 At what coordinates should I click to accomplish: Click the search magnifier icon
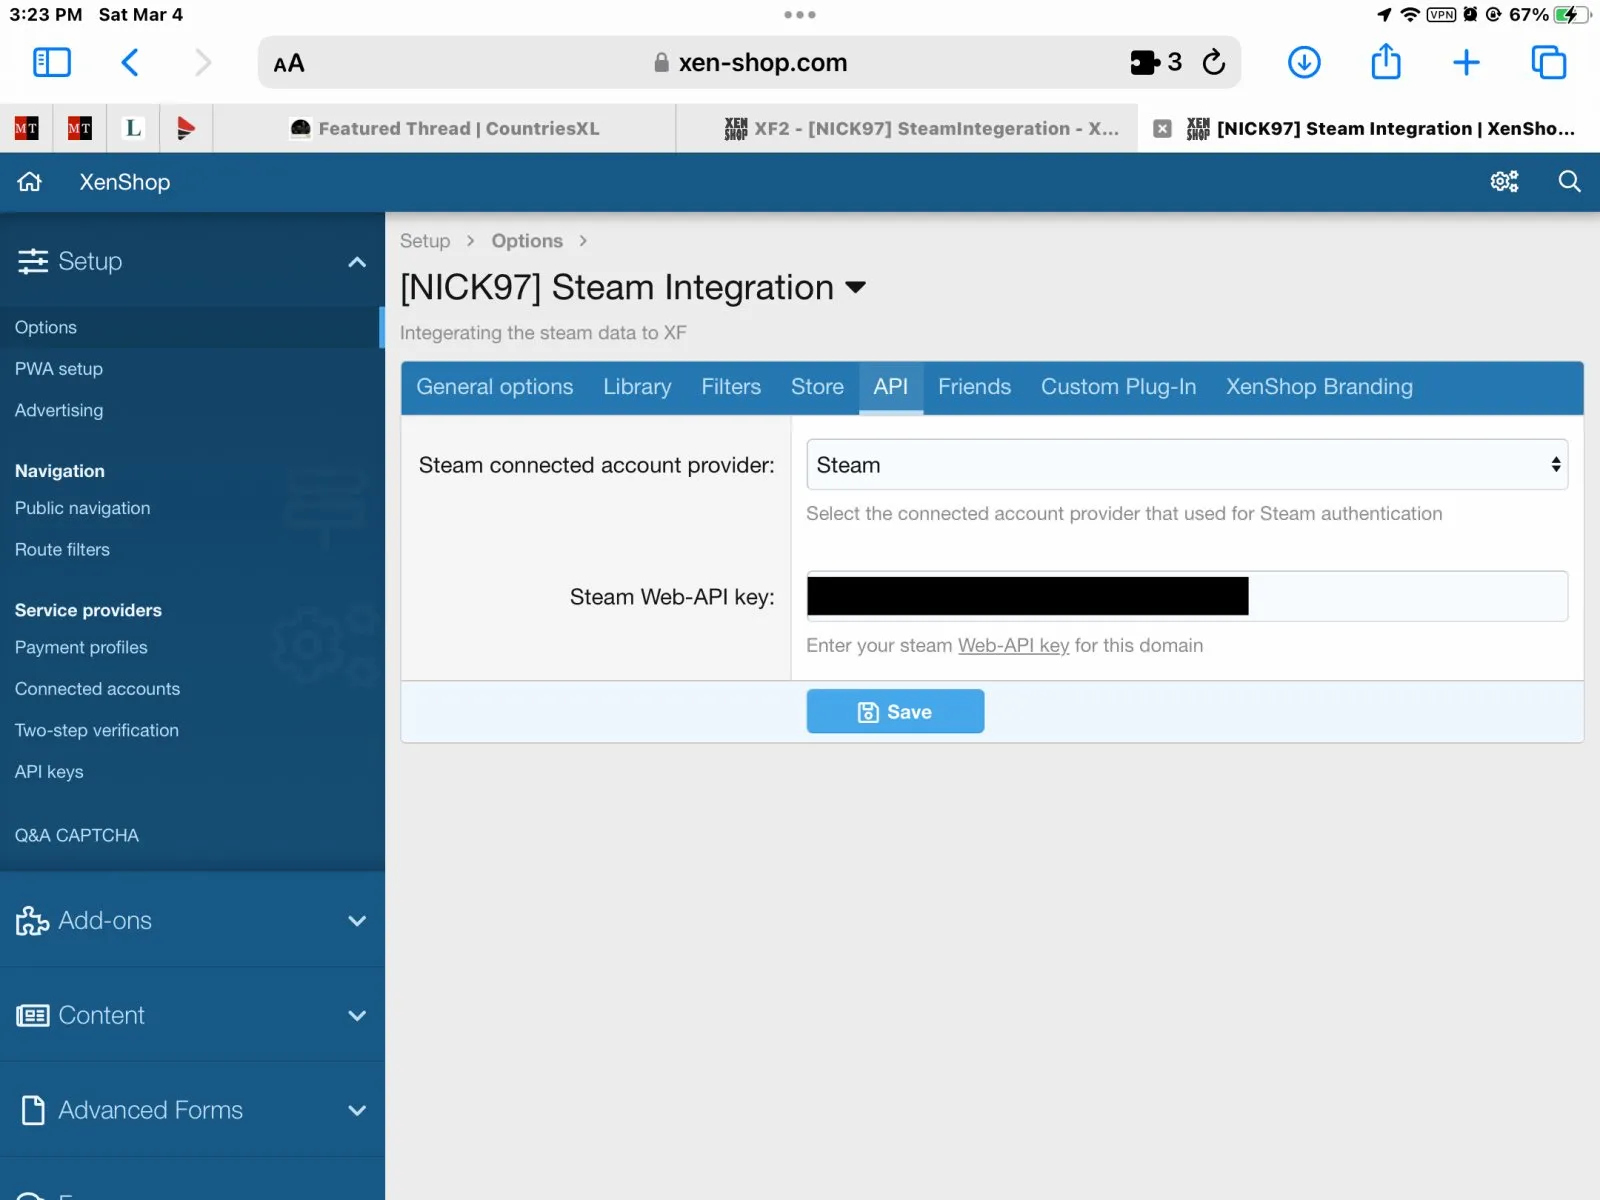1569,182
